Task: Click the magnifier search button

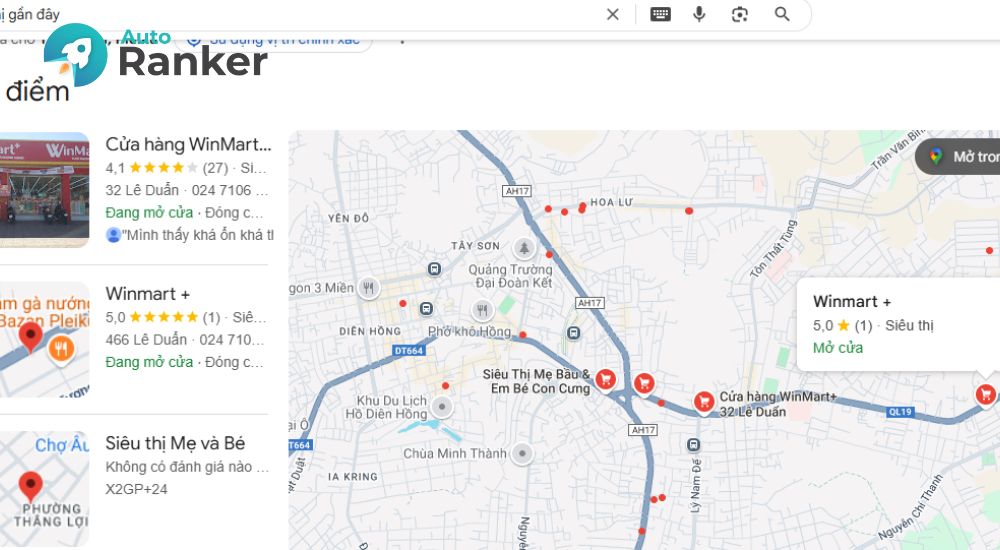Action: (782, 14)
